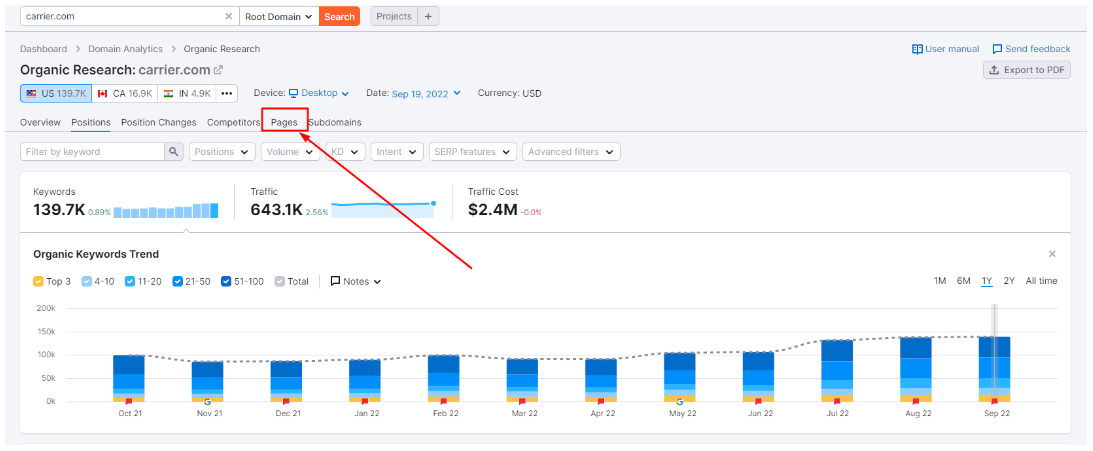1093x451 pixels.
Task: Click the orange Search button
Action: click(339, 16)
